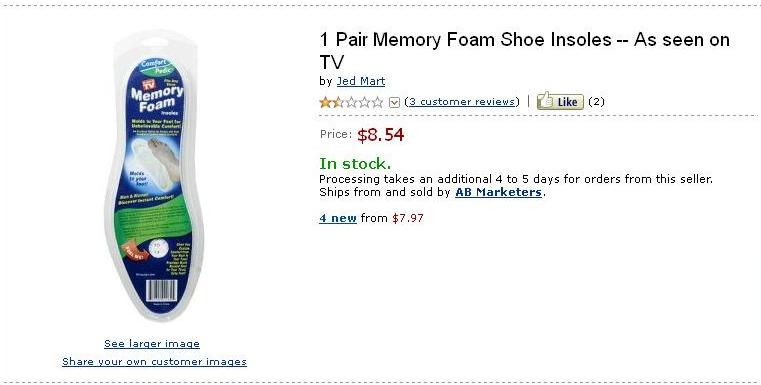Click the barcode on the insole package

click(162, 290)
